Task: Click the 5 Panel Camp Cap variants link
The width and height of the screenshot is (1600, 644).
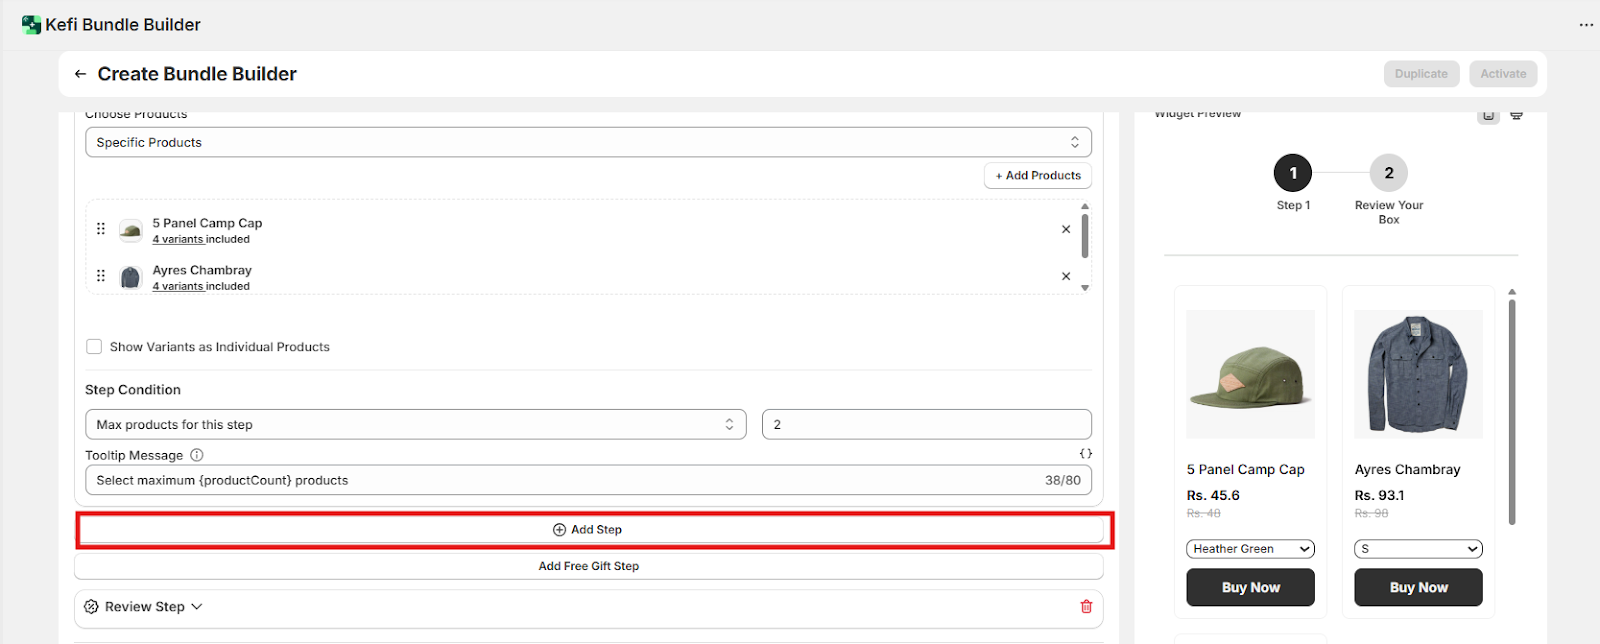Action: pos(178,240)
